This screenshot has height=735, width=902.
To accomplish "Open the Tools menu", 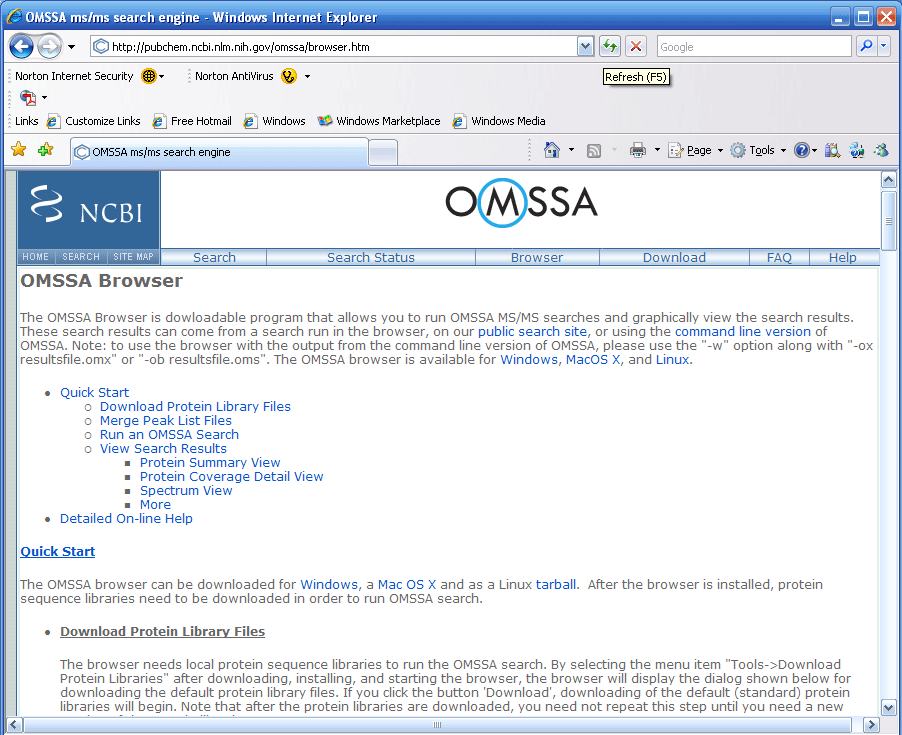I will coord(758,150).
